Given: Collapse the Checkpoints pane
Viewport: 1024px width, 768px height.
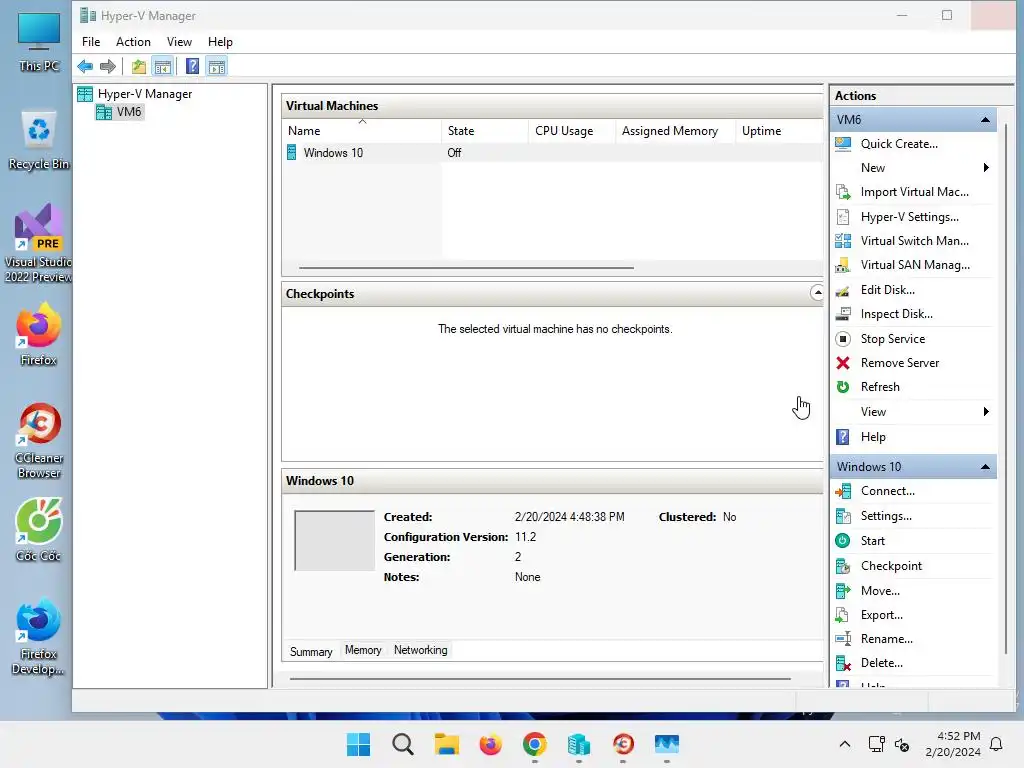Looking at the screenshot, I should (x=816, y=293).
